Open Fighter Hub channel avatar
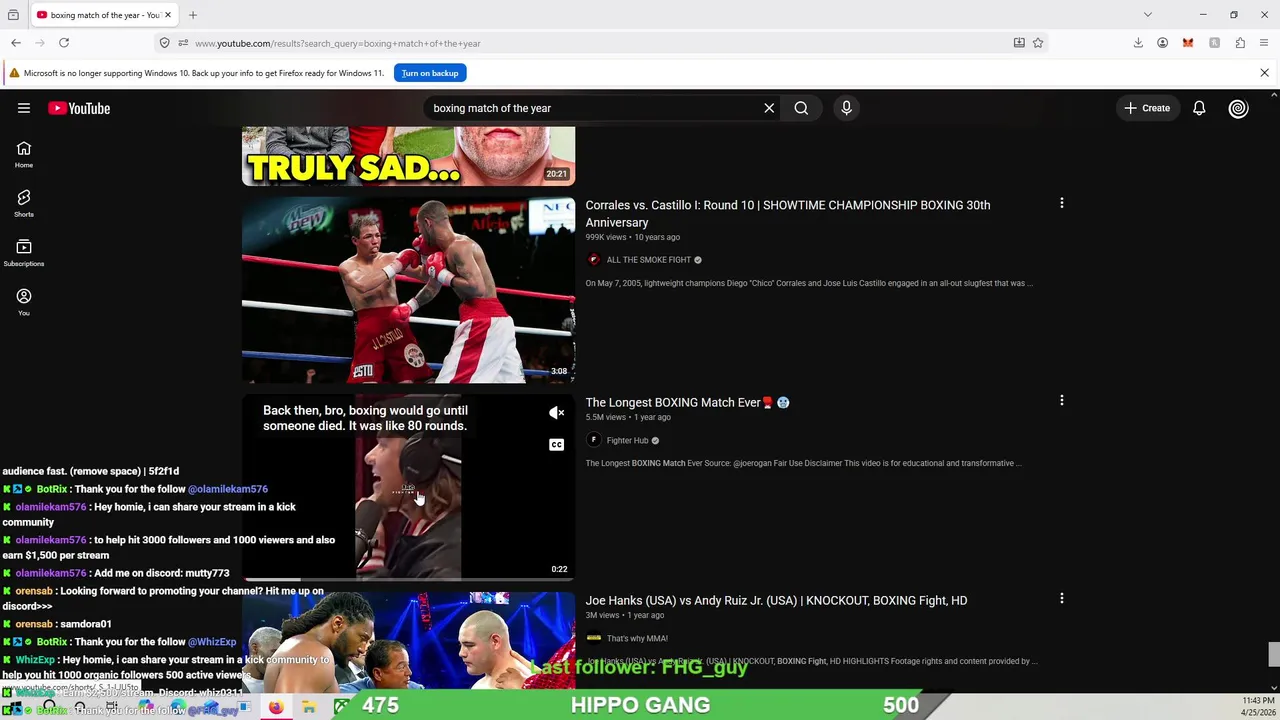 point(593,440)
